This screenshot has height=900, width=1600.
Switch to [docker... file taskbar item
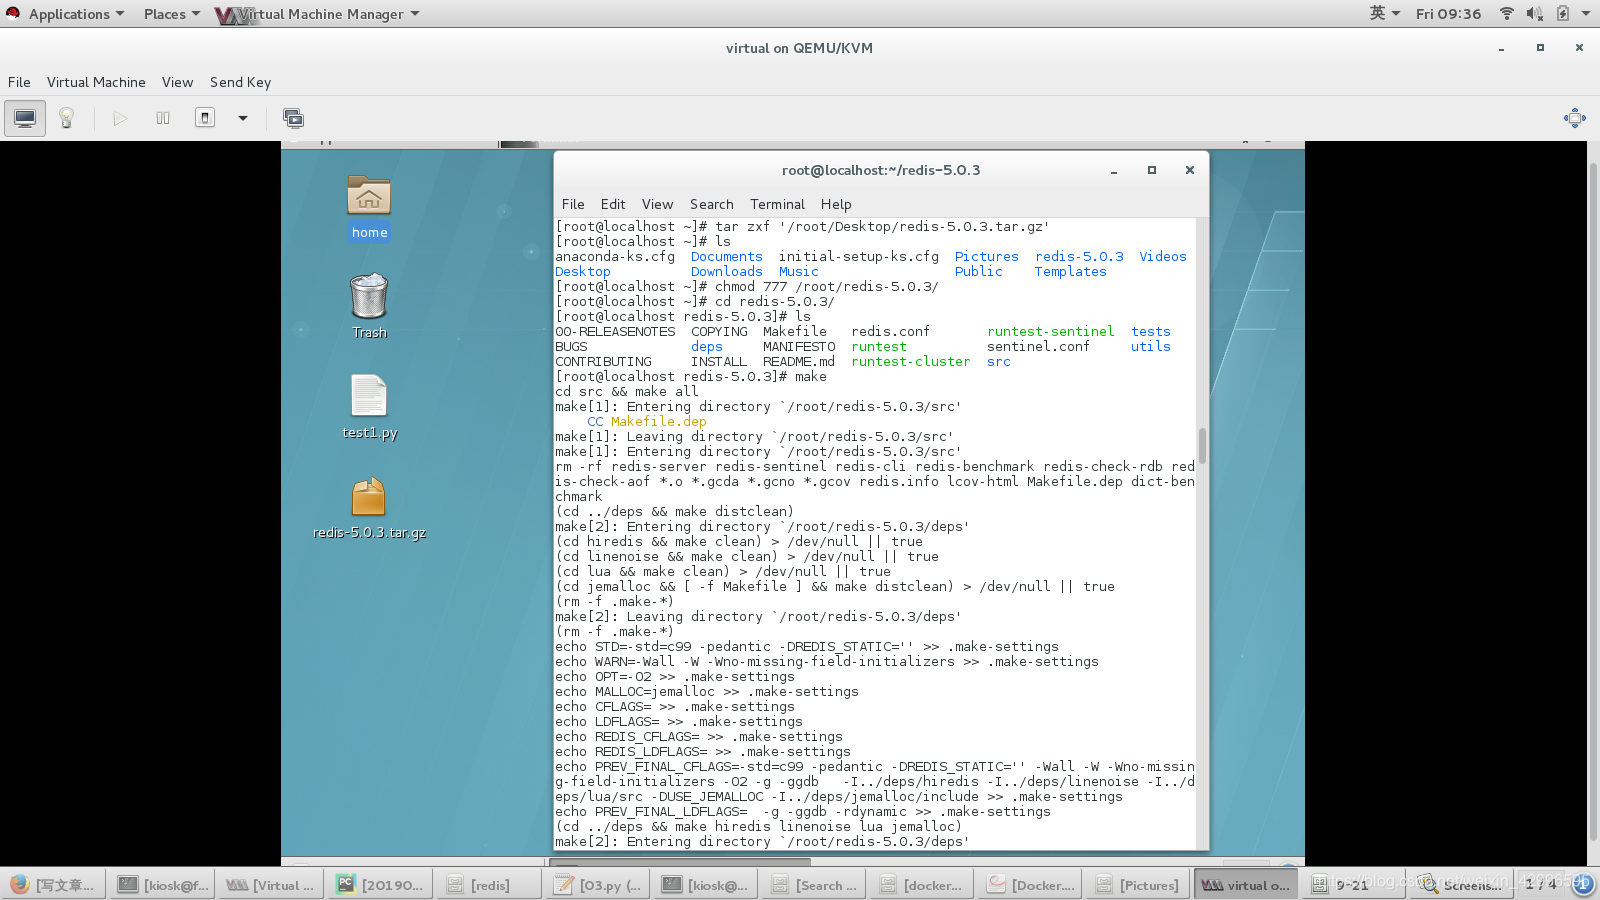[x=922, y=885]
